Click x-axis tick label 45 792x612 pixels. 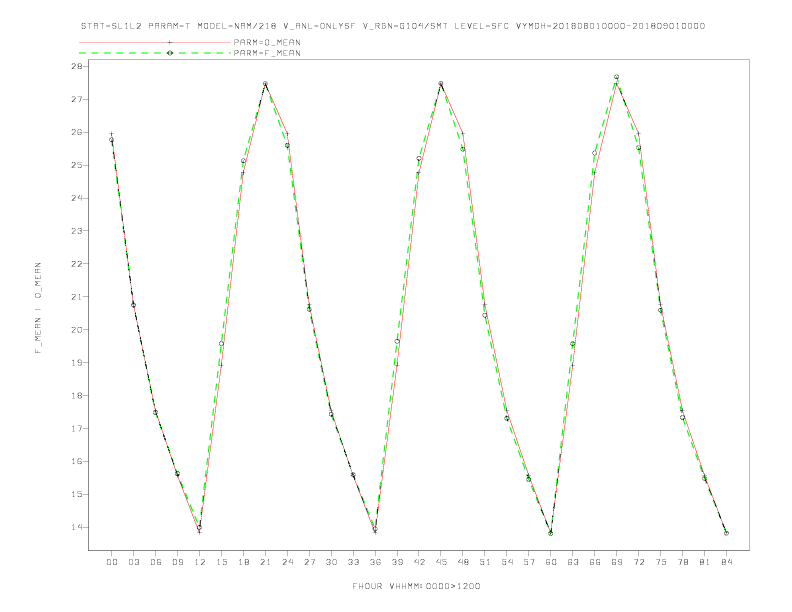point(441,562)
